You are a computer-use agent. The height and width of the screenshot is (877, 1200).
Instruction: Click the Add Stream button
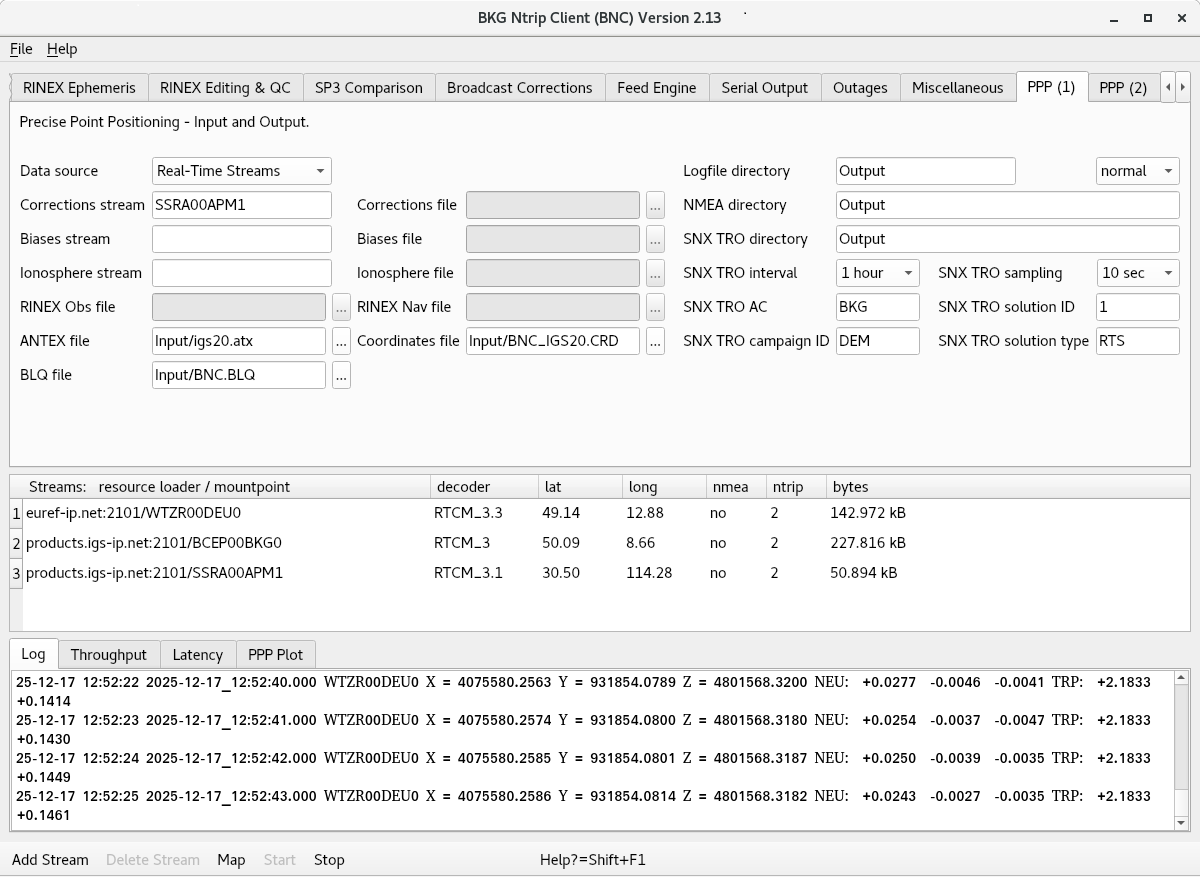click(50, 860)
